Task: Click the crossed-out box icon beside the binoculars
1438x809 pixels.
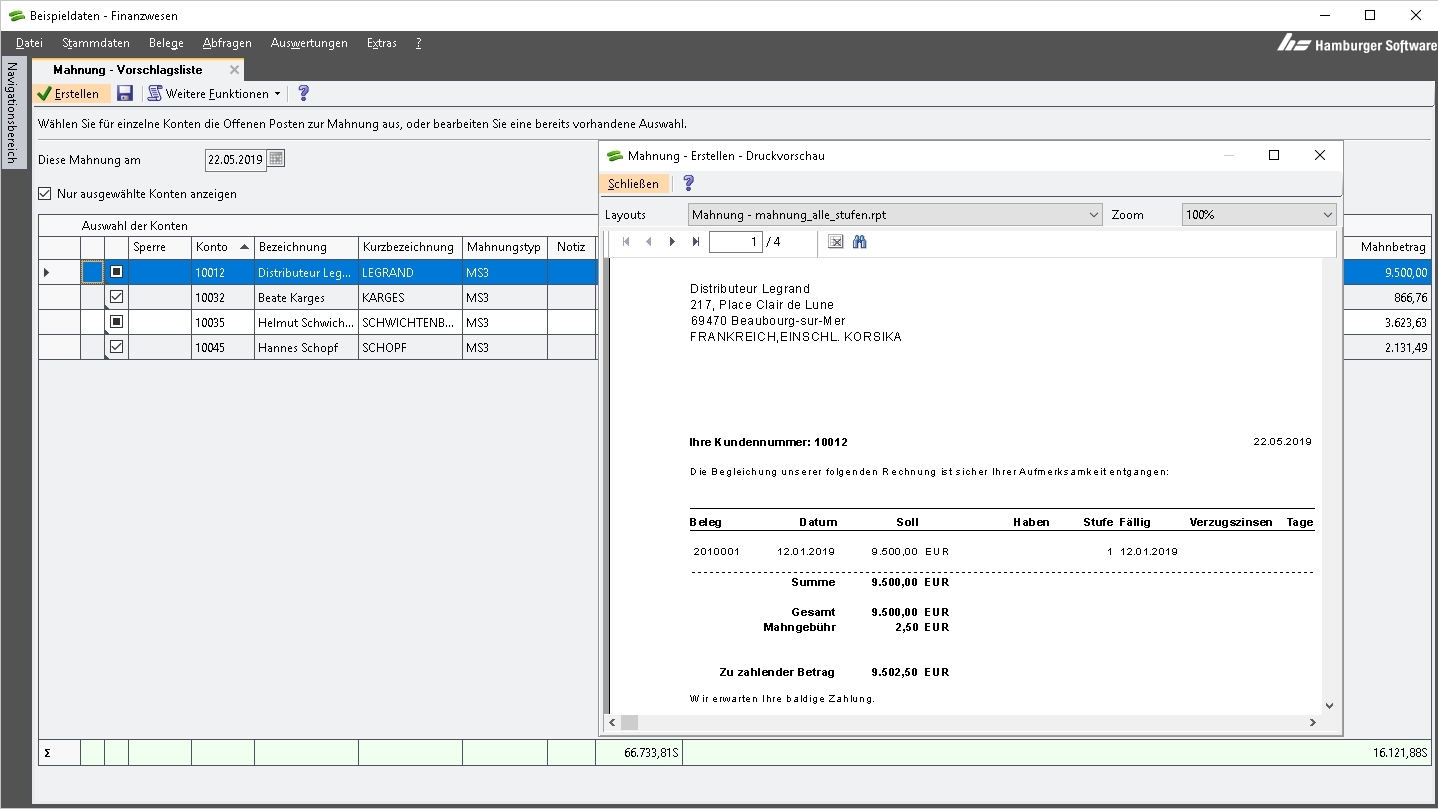Action: click(x=836, y=242)
